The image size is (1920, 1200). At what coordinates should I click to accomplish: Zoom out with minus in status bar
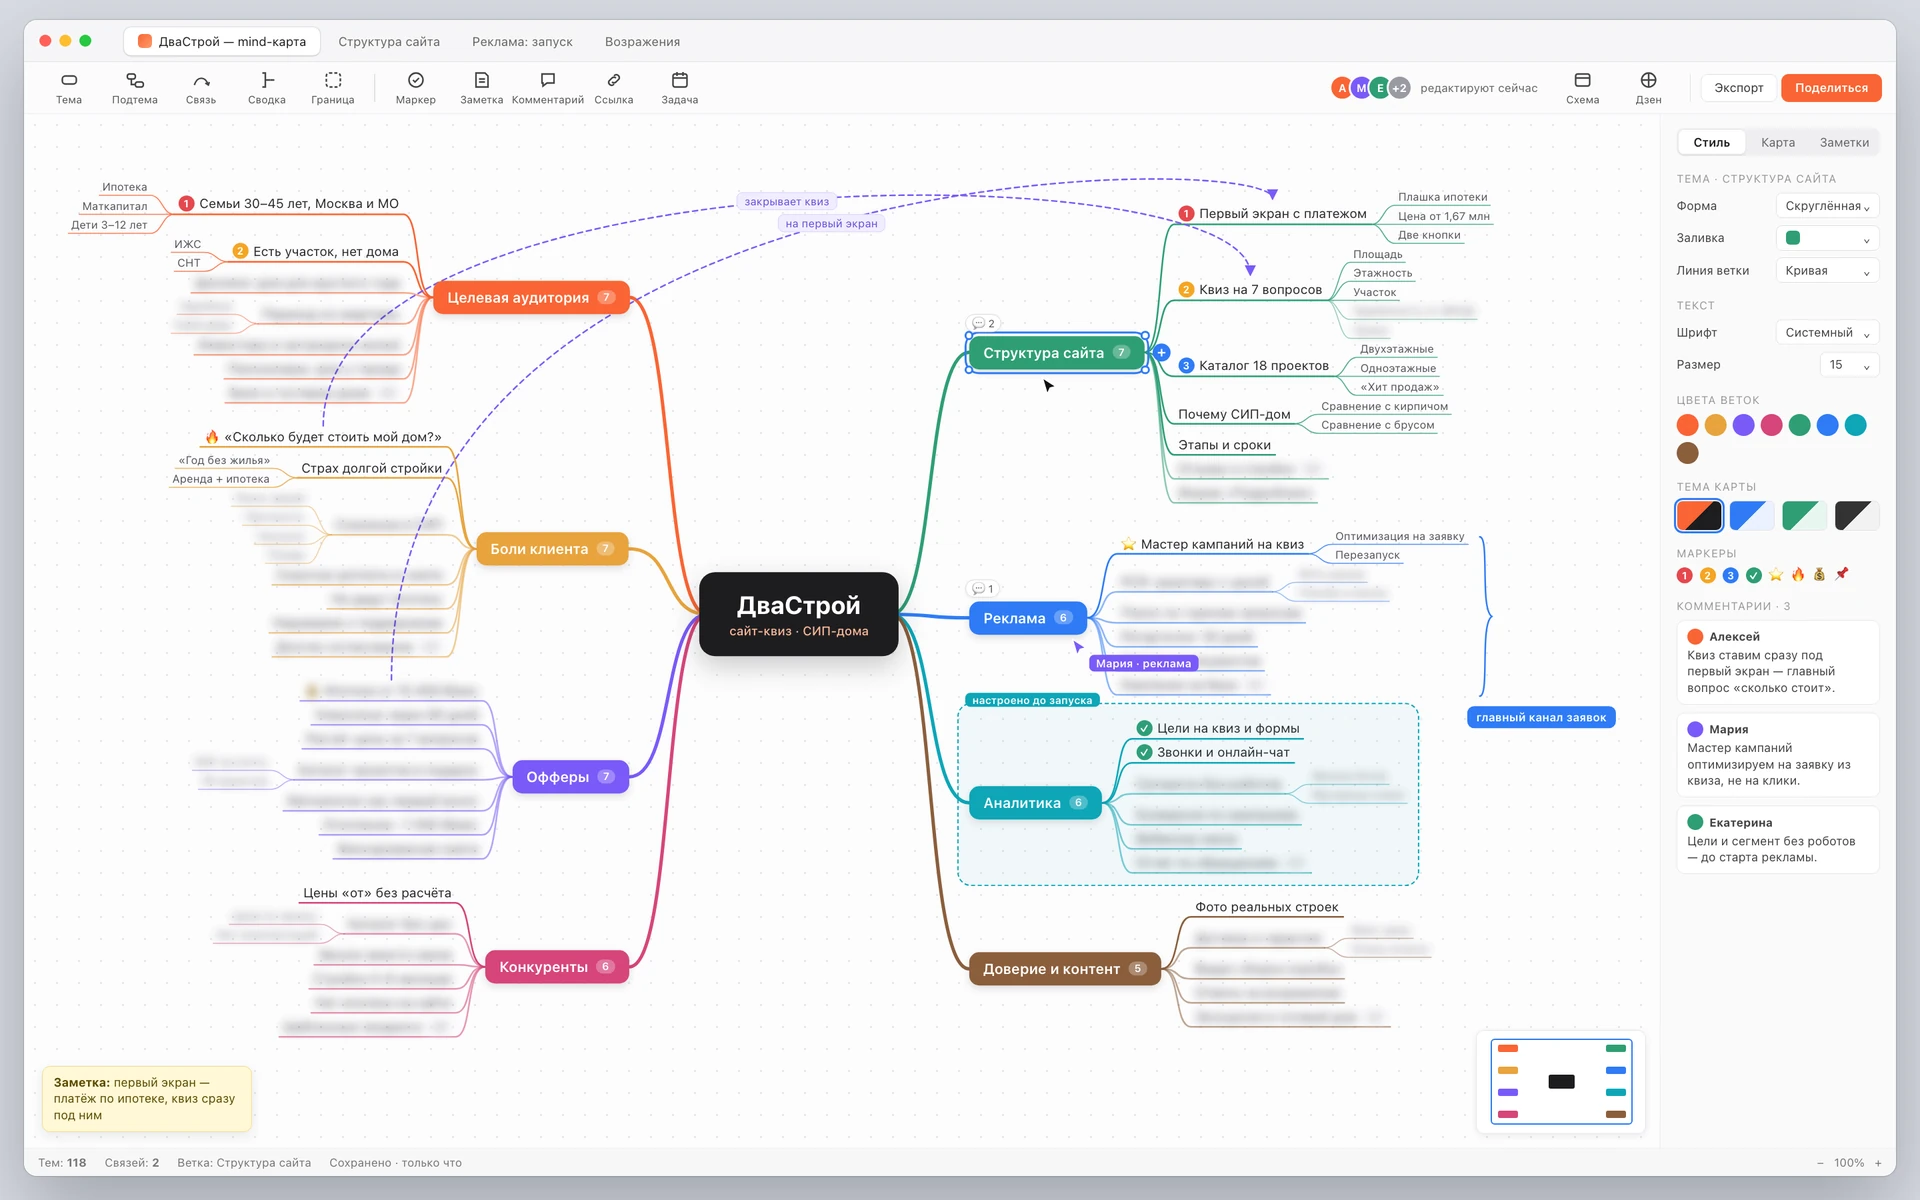tap(1820, 1163)
